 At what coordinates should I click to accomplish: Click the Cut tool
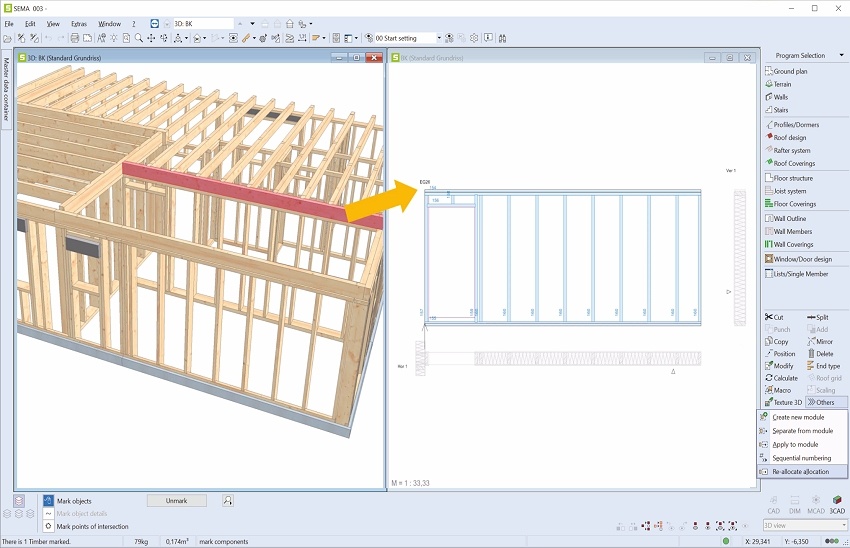tap(774, 317)
